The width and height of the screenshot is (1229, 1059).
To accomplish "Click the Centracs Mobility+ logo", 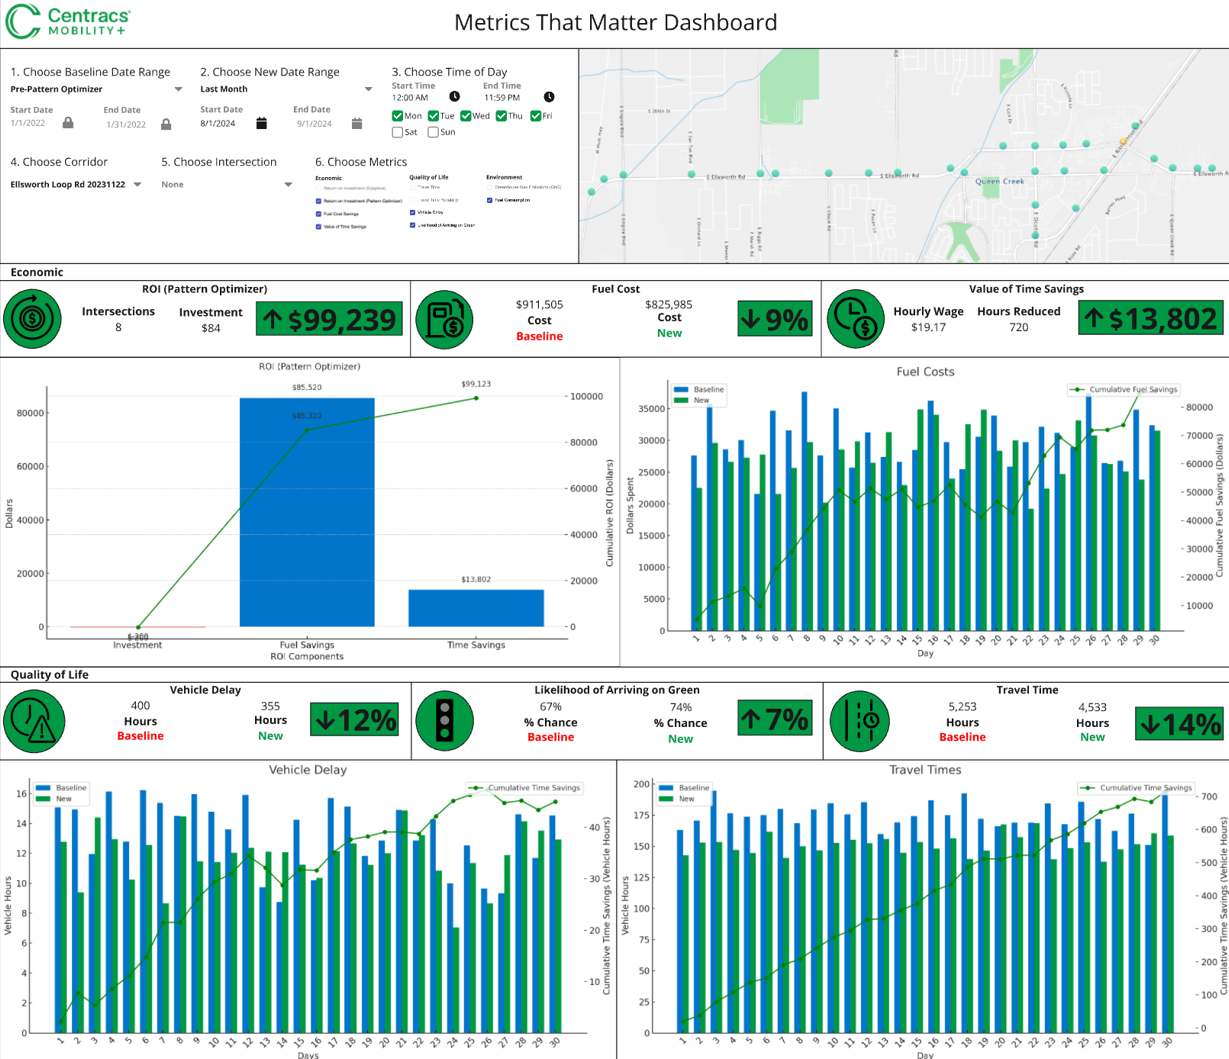I will [x=68, y=22].
